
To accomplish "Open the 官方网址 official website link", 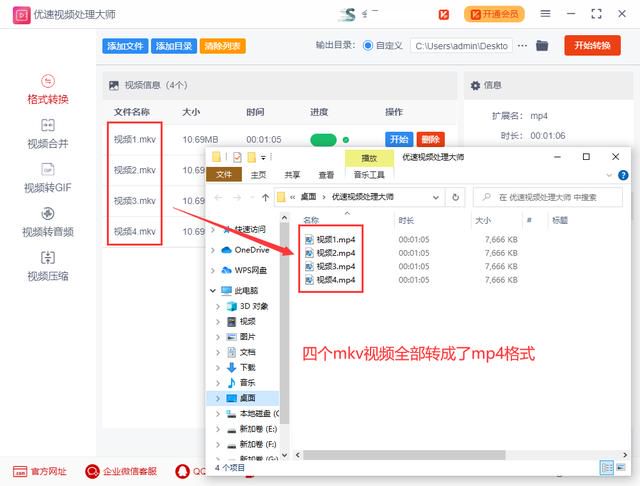I will 40,471.
